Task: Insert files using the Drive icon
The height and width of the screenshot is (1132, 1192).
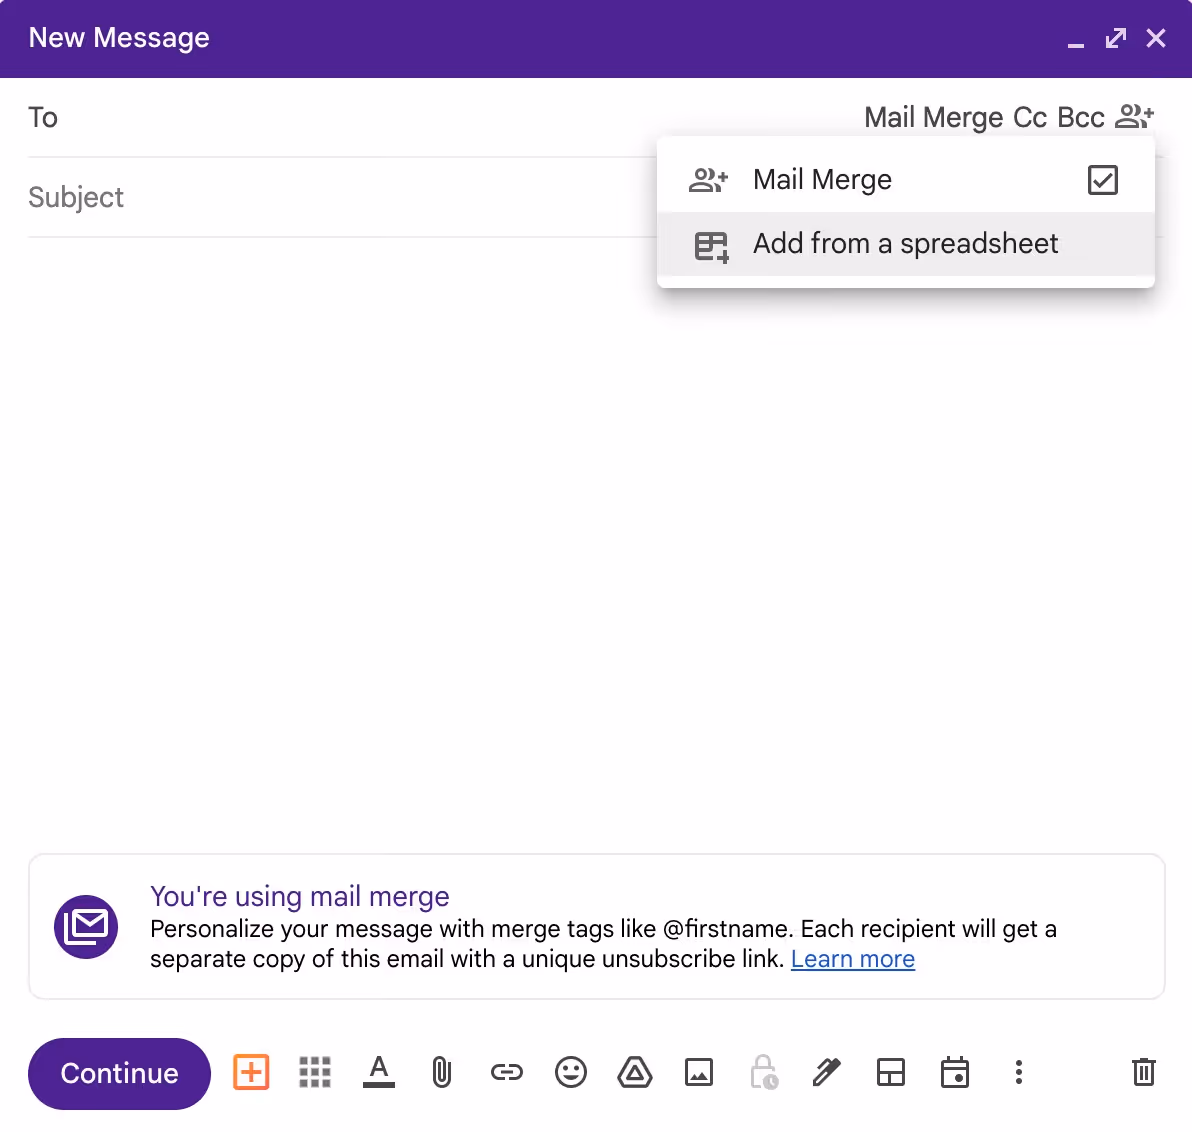Action: (x=635, y=1073)
